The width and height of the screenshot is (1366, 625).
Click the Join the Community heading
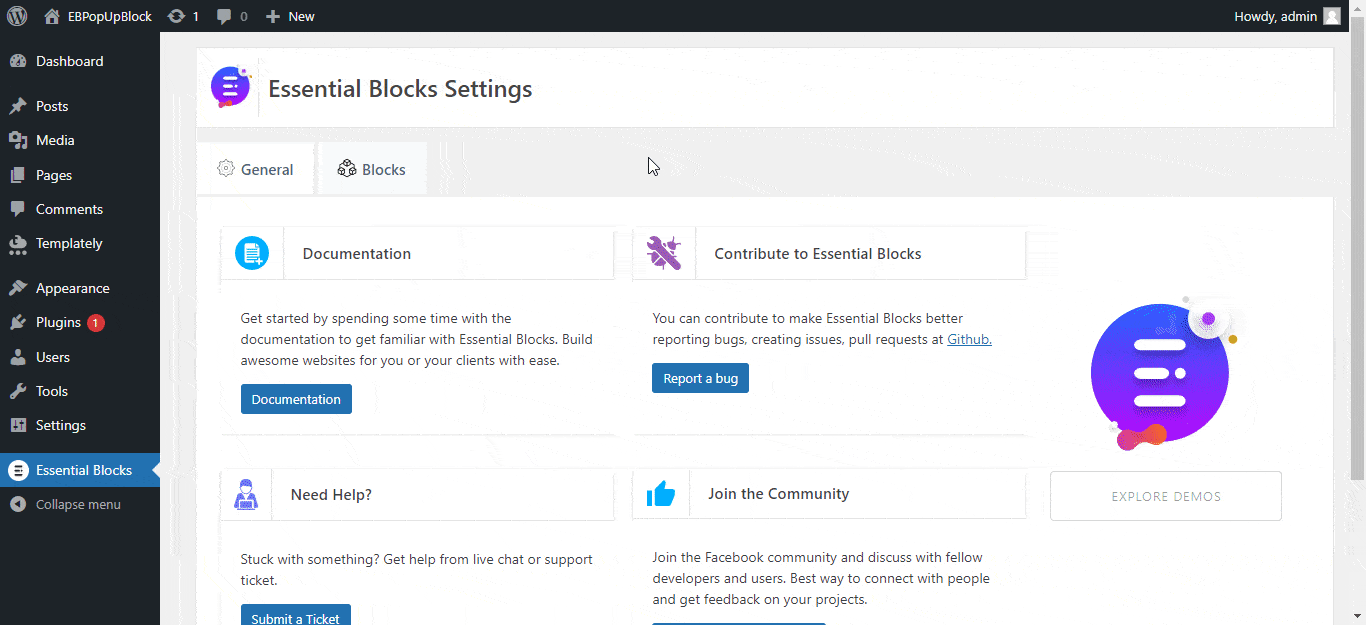click(779, 494)
